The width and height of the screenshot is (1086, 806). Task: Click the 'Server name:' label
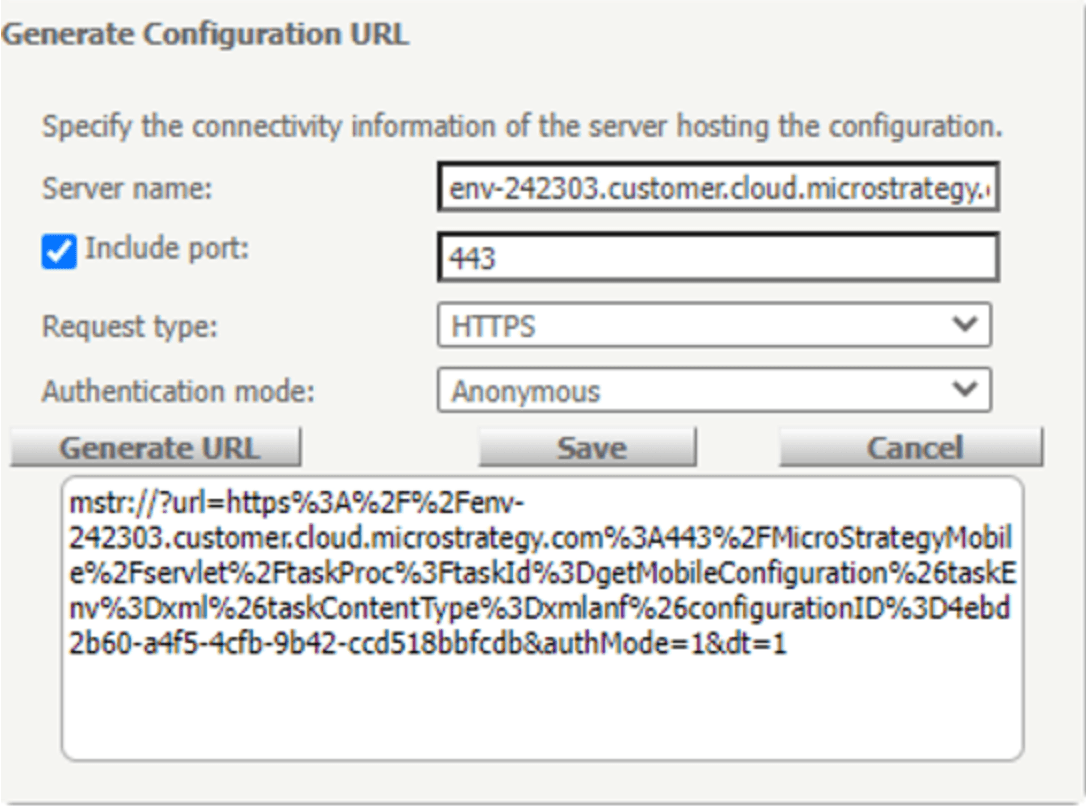(x=126, y=189)
